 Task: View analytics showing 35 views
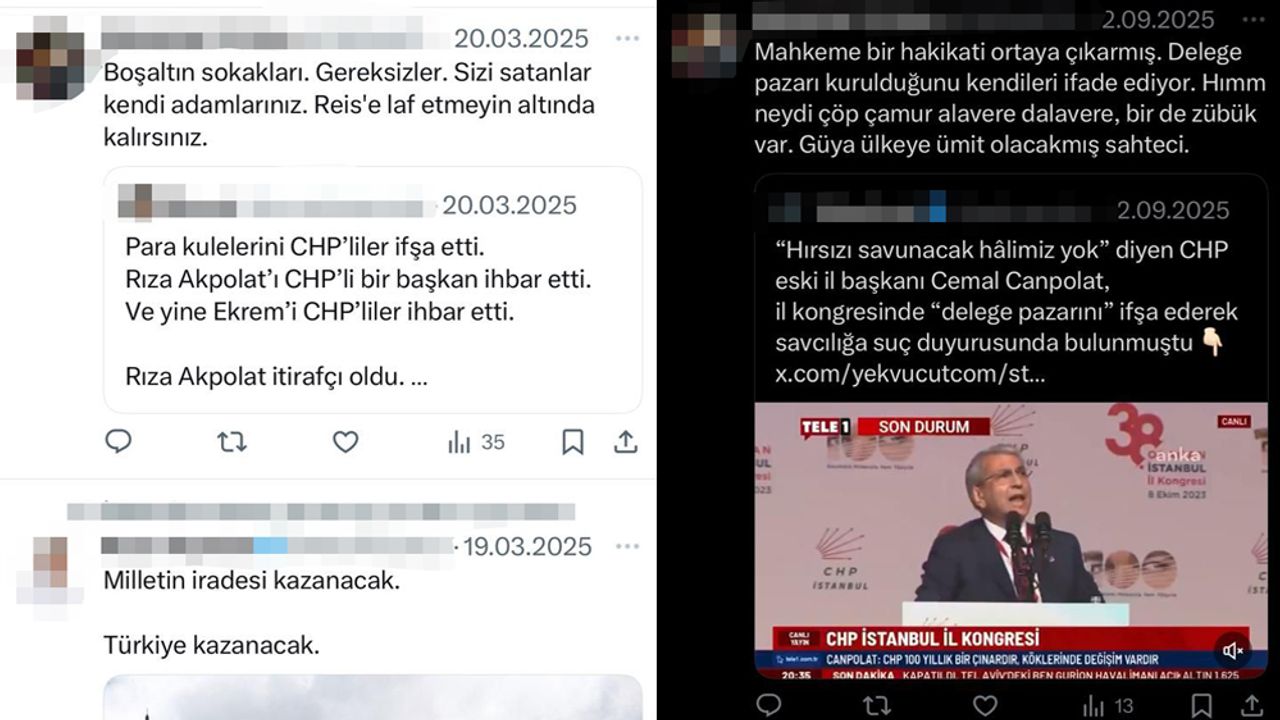click(x=476, y=442)
